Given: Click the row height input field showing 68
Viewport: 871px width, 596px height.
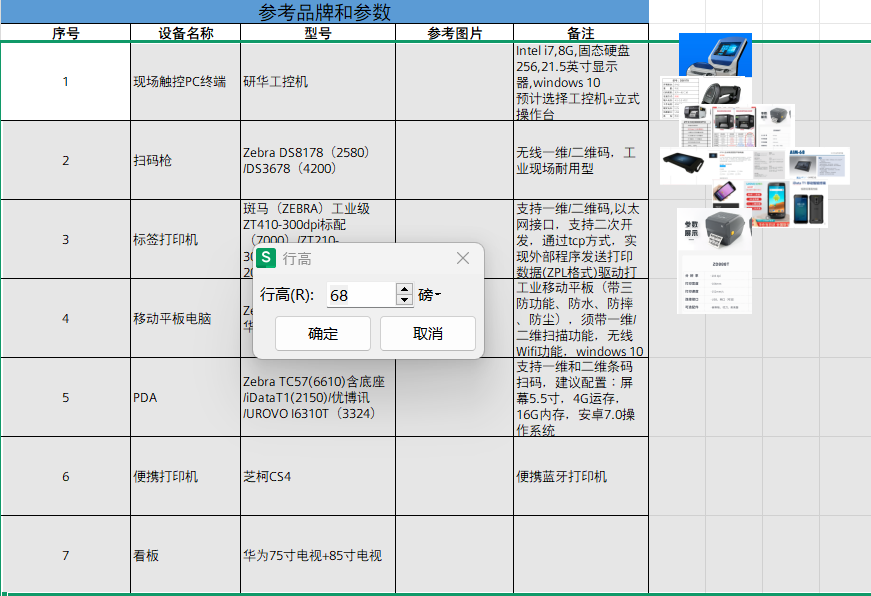Looking at the screenshot, I should pos(361,295).
